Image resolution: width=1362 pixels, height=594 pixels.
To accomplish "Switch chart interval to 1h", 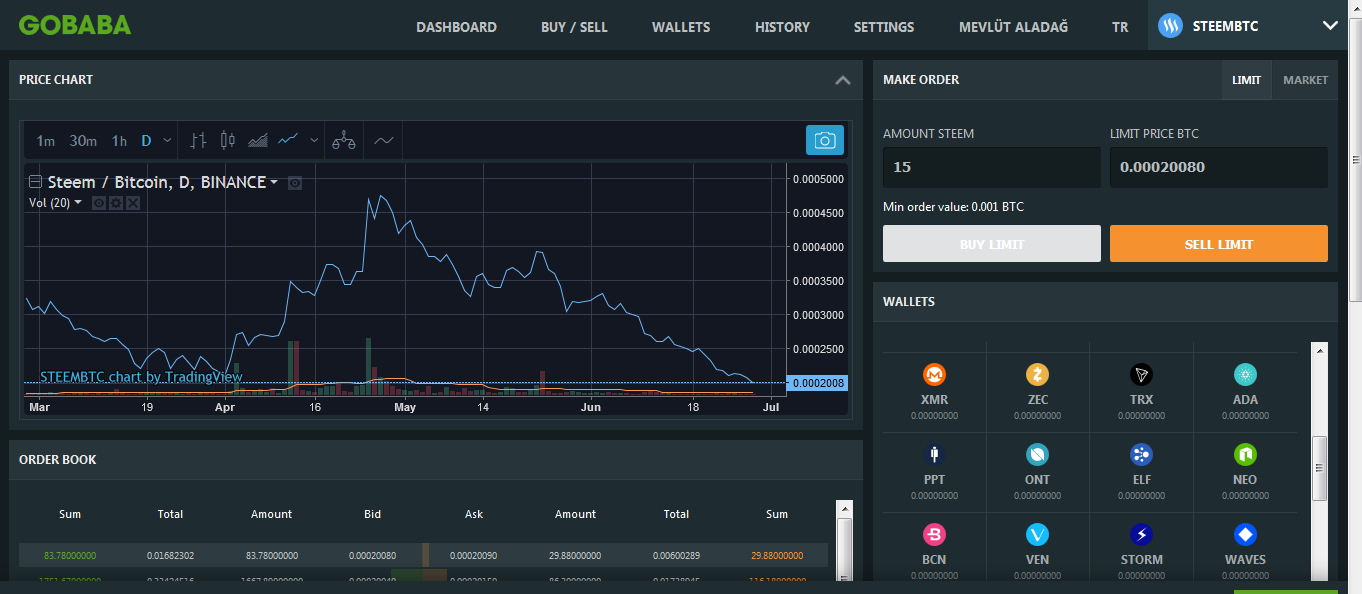I will 119,141.
